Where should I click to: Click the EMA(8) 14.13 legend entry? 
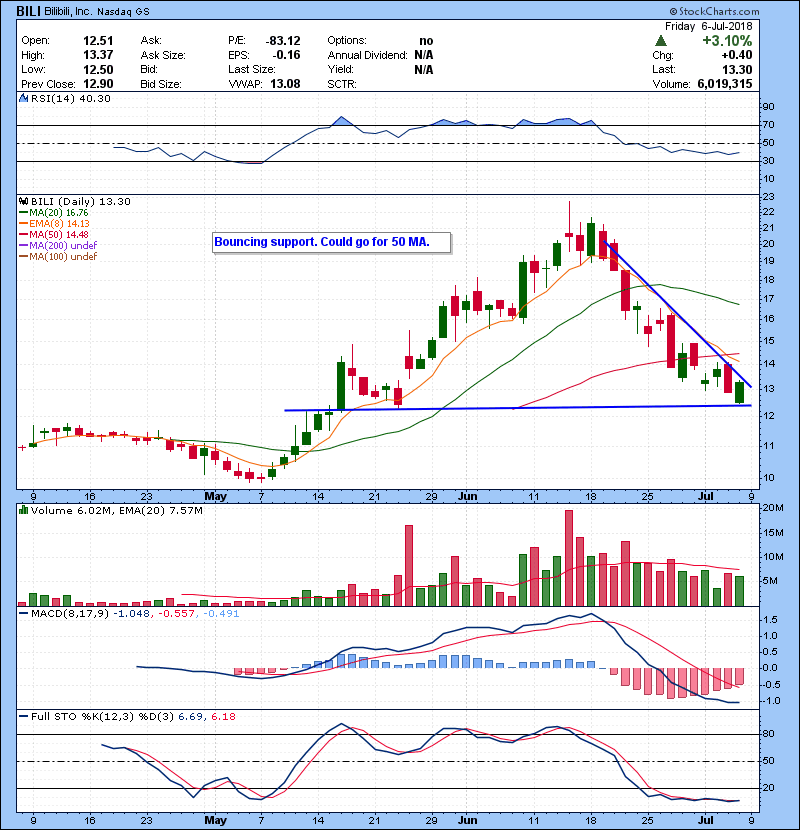(55, 223)
